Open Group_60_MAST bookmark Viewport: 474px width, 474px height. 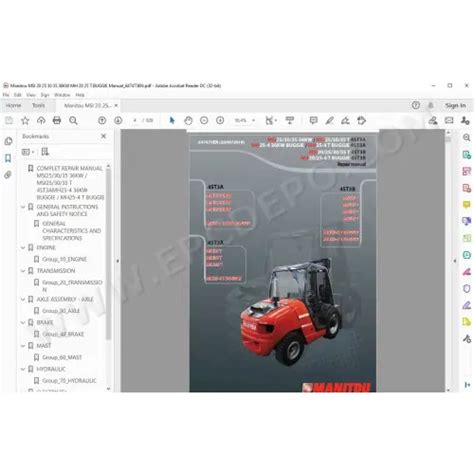tap(62, 357)
